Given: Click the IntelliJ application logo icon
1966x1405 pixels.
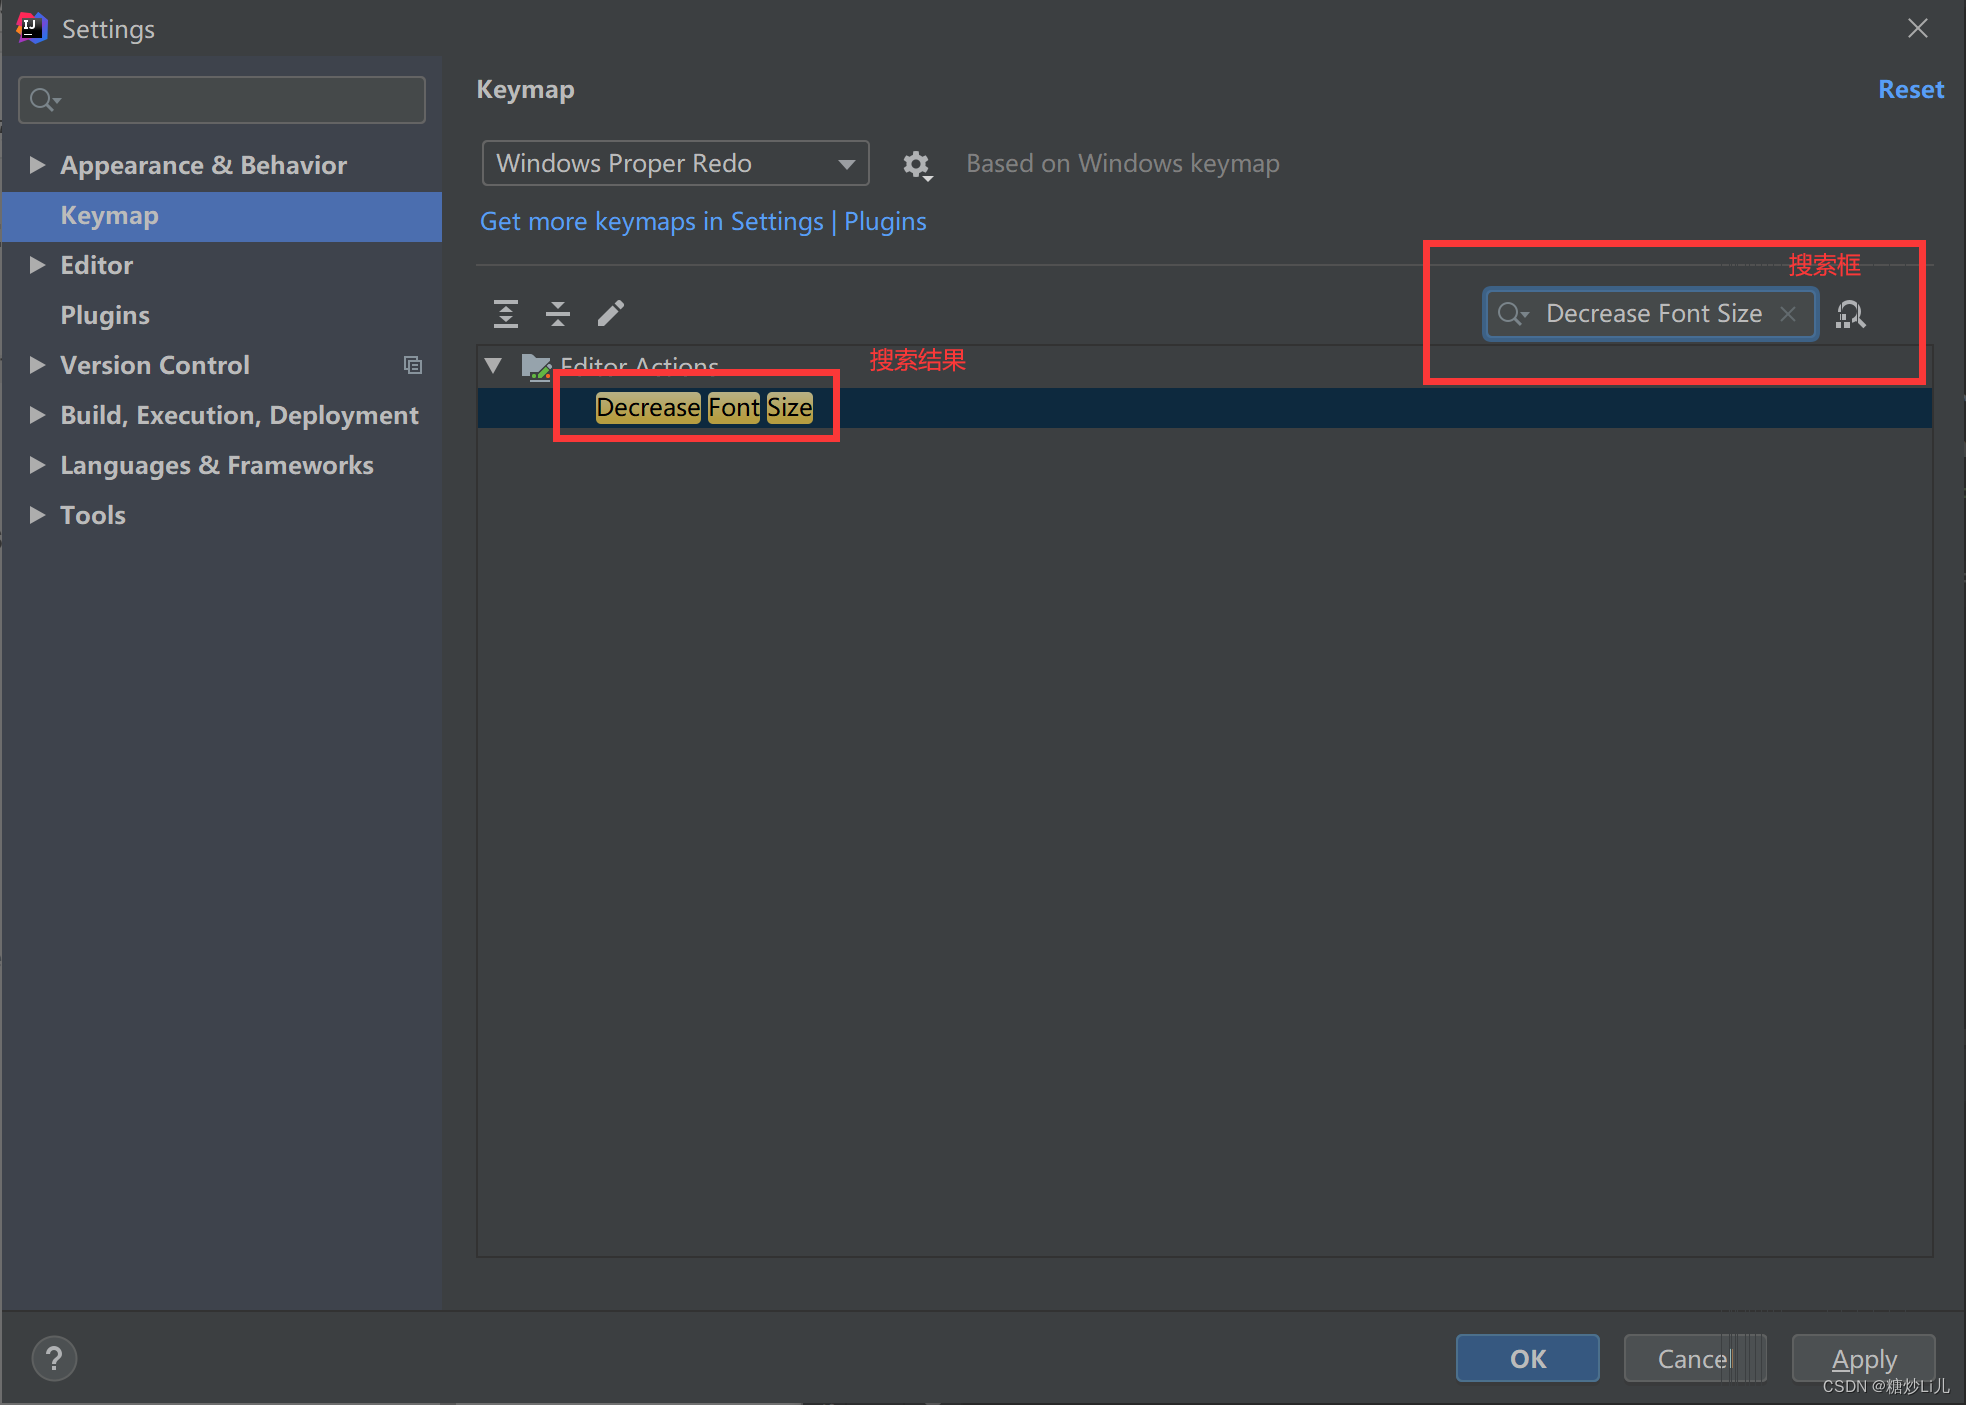Looking at the screenshot, I should tap(30, 26).
